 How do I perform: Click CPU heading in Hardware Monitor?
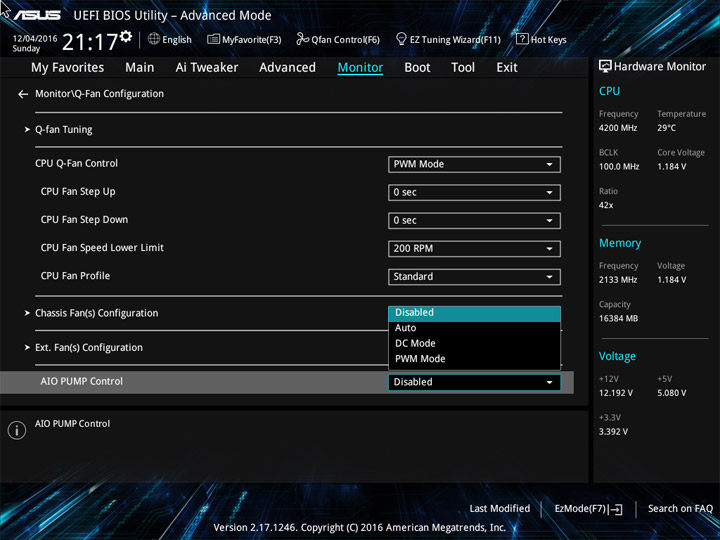609,91
